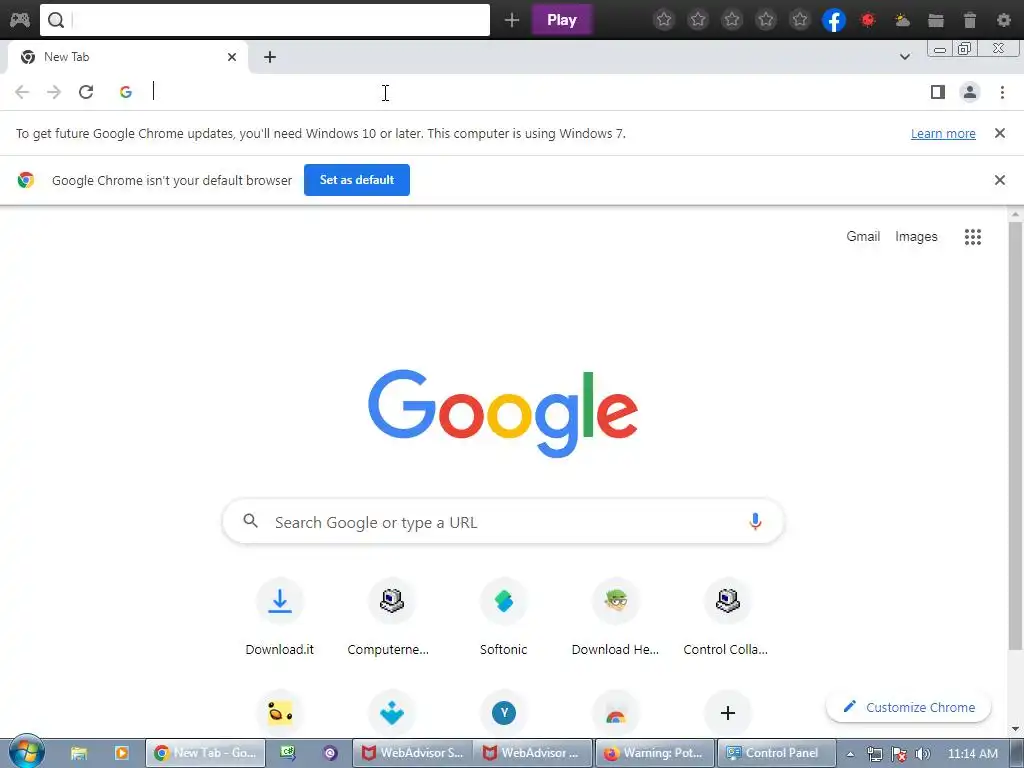Screen dimensions: 1024x768
Task: Click the trash can icon in the top bar
Action: click(x=970, y=20)
